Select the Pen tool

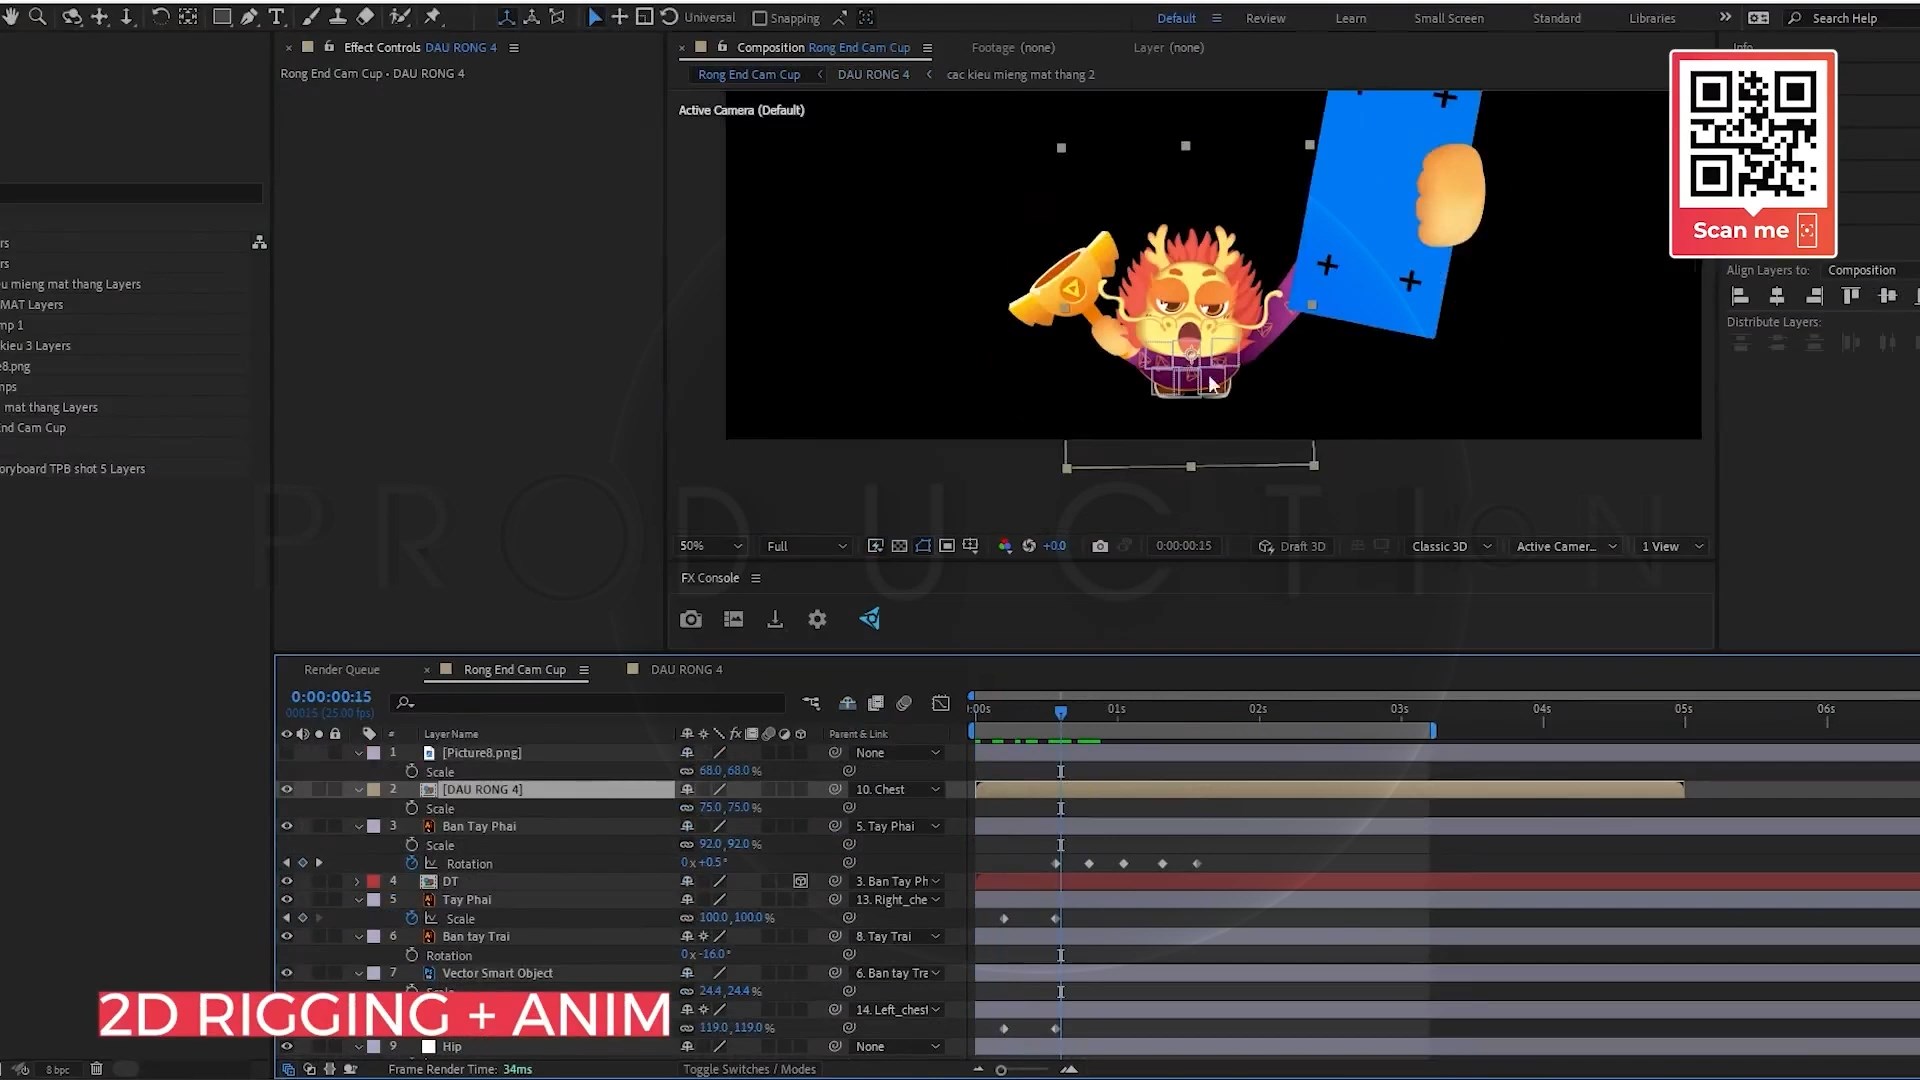(249, 17)
